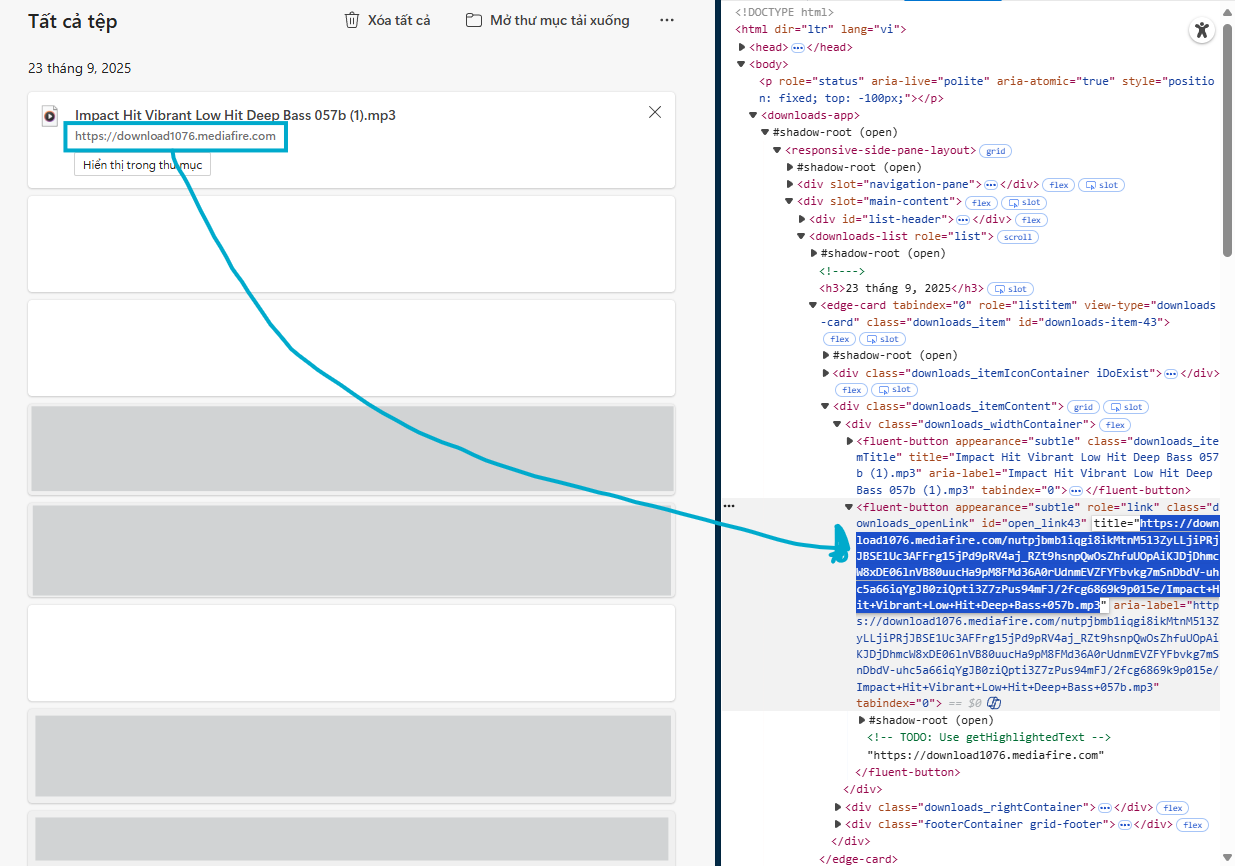This screenshot has height=866, width=1235.
Task: Expand the navigation-pane div node
Action: [791, 185]
